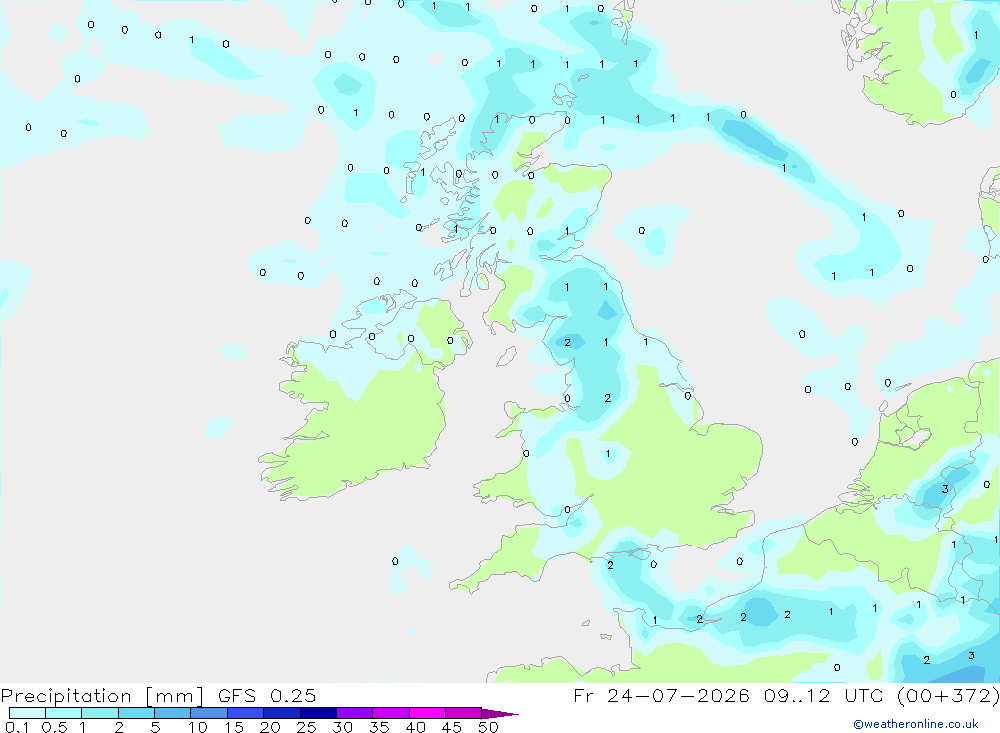
Task: Click the legend label '20'
Action: [x=270, y=727]
